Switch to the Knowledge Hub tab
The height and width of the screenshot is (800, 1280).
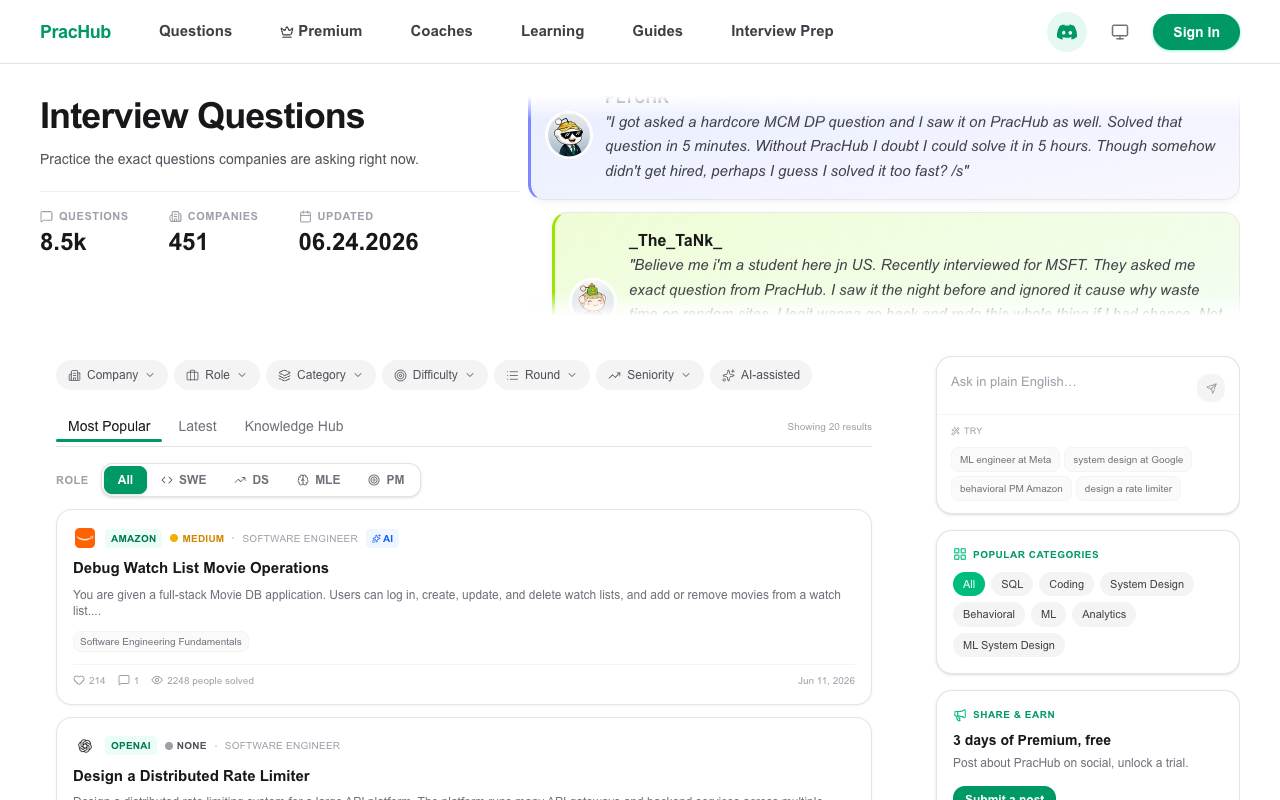pos(294,426)
